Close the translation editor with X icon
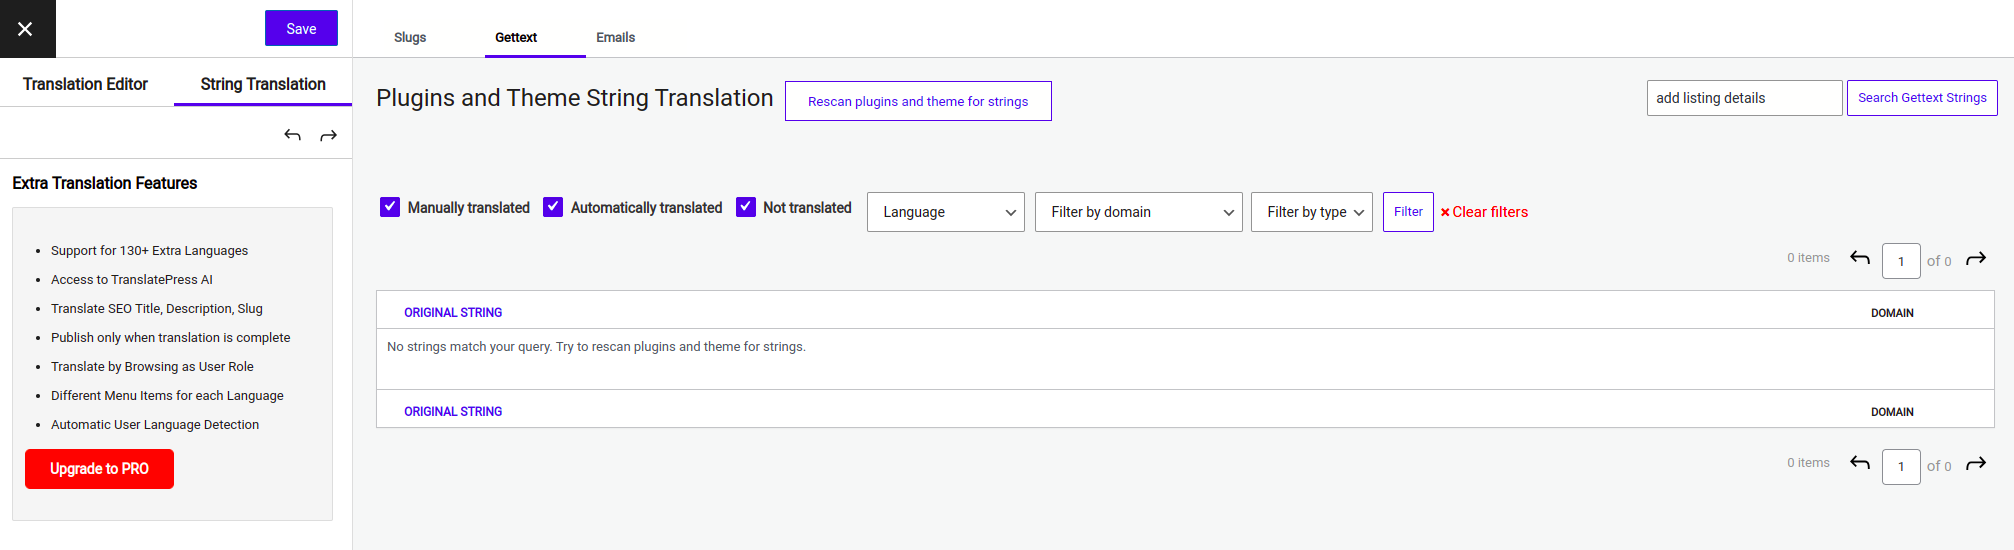 coord(27,29)
